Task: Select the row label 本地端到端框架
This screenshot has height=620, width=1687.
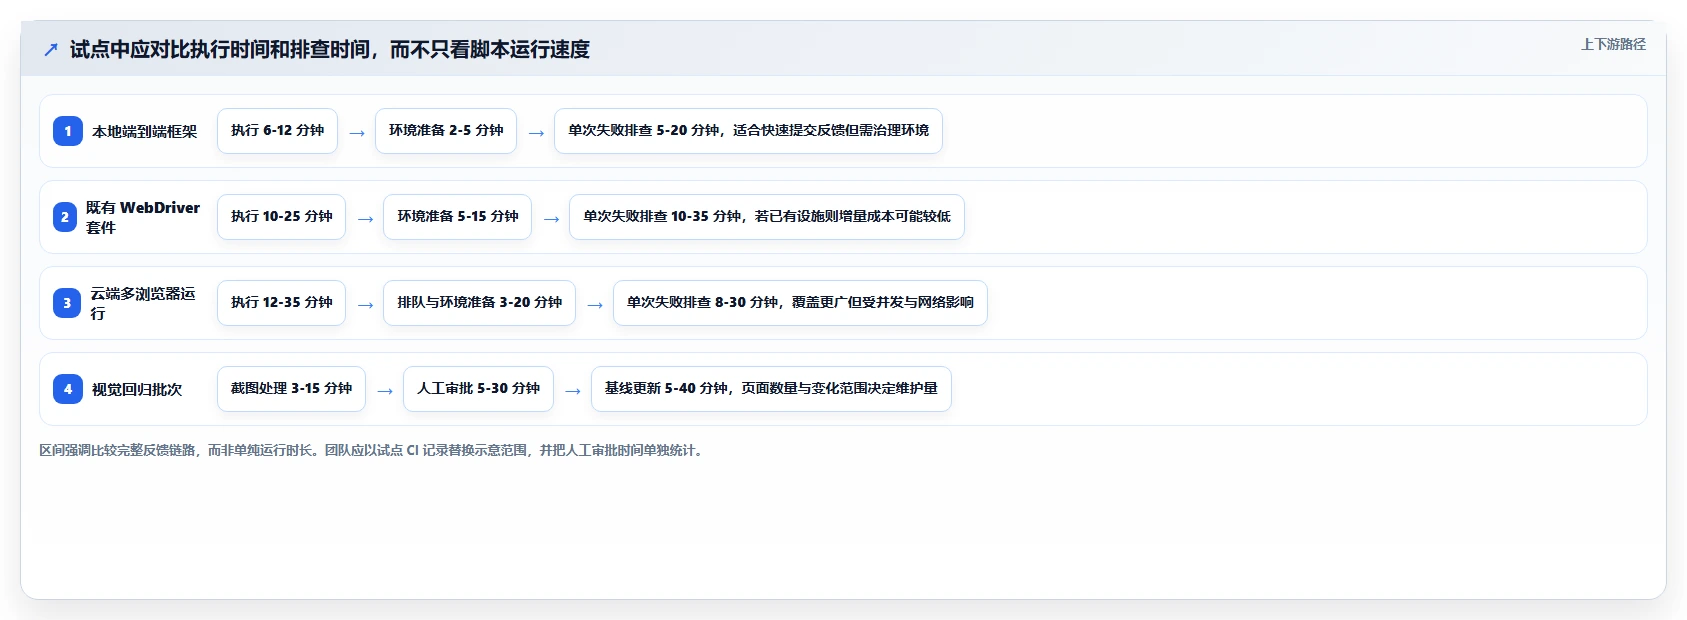Action: [145, 131]
